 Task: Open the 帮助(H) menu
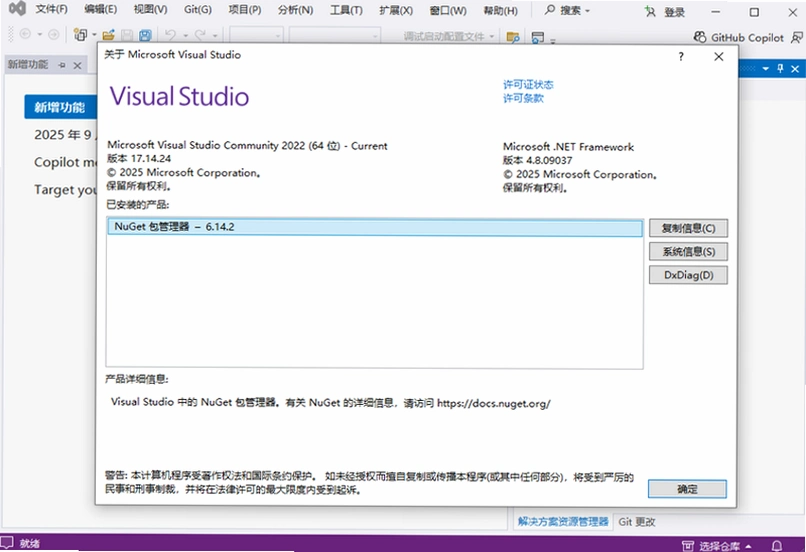coord(500,10)
